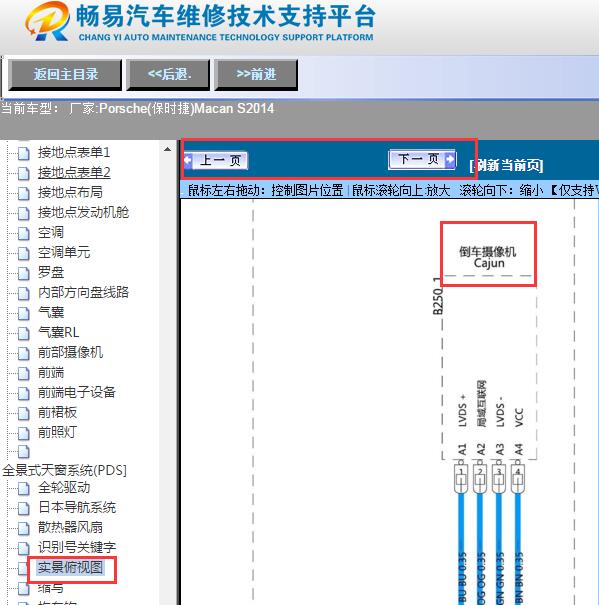Open the 接地点表单1 tree item

coord(74,152)
